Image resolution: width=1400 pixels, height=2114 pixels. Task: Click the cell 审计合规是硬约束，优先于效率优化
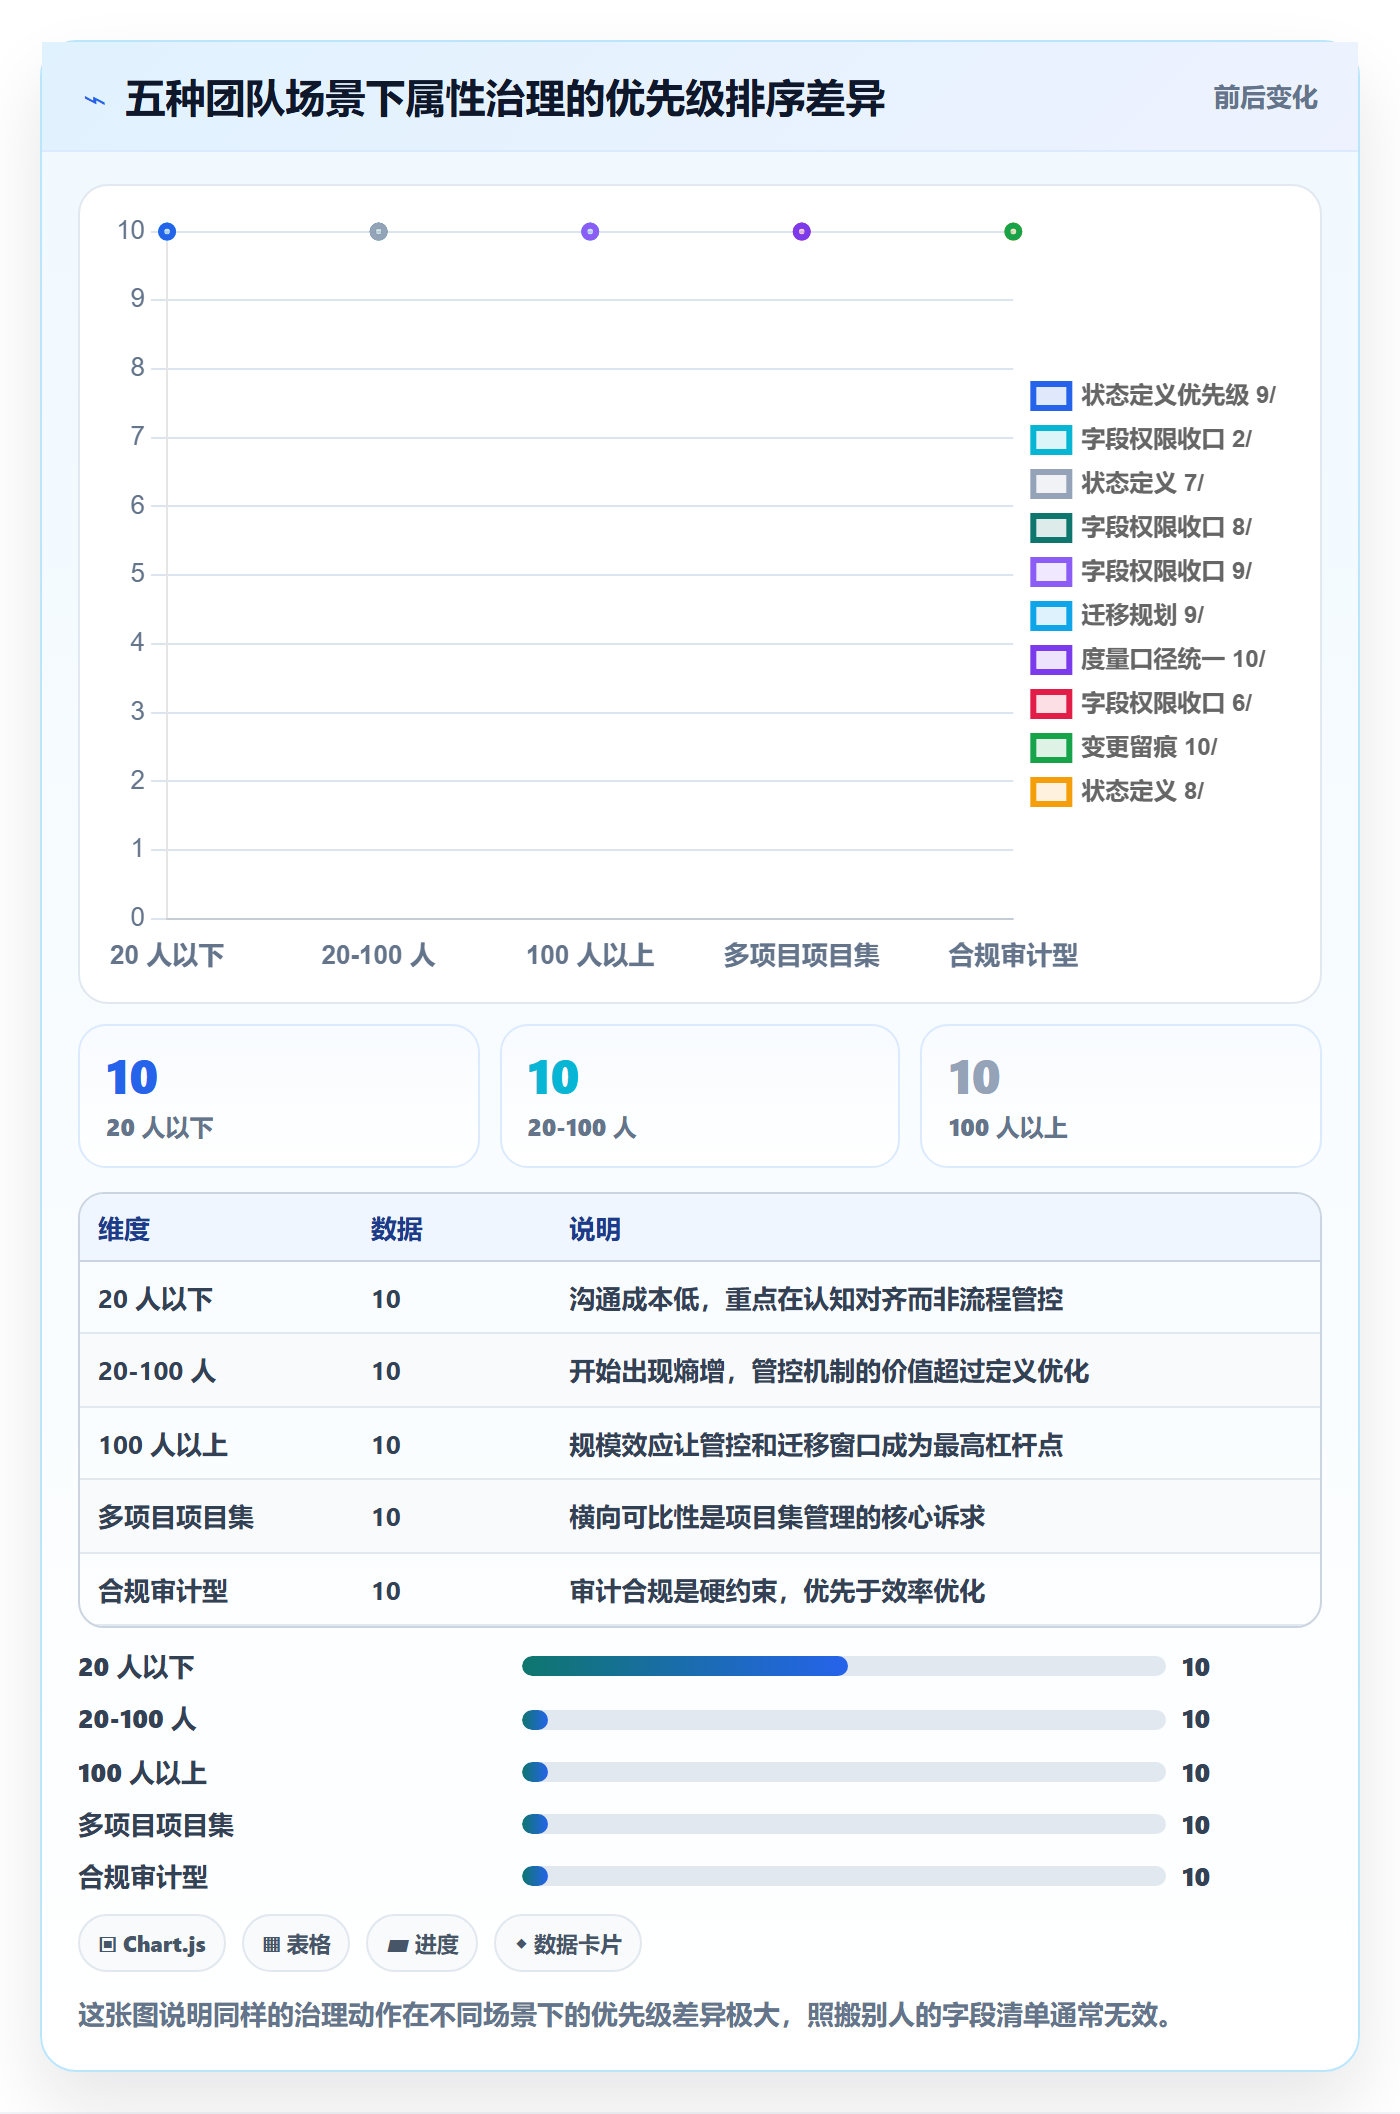pos(777,1591)
